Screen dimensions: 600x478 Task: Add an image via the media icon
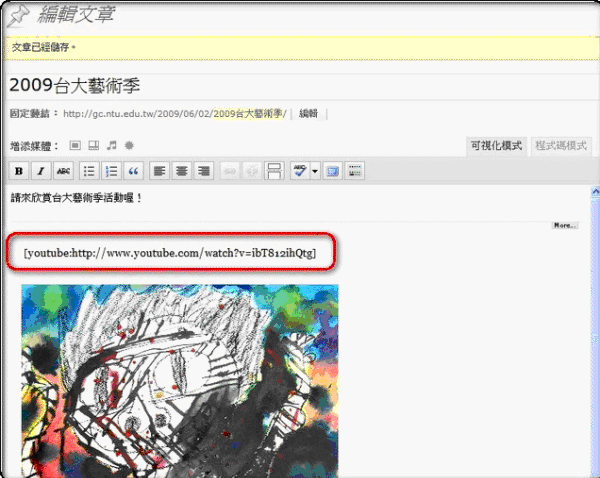(x=75, y=145)
